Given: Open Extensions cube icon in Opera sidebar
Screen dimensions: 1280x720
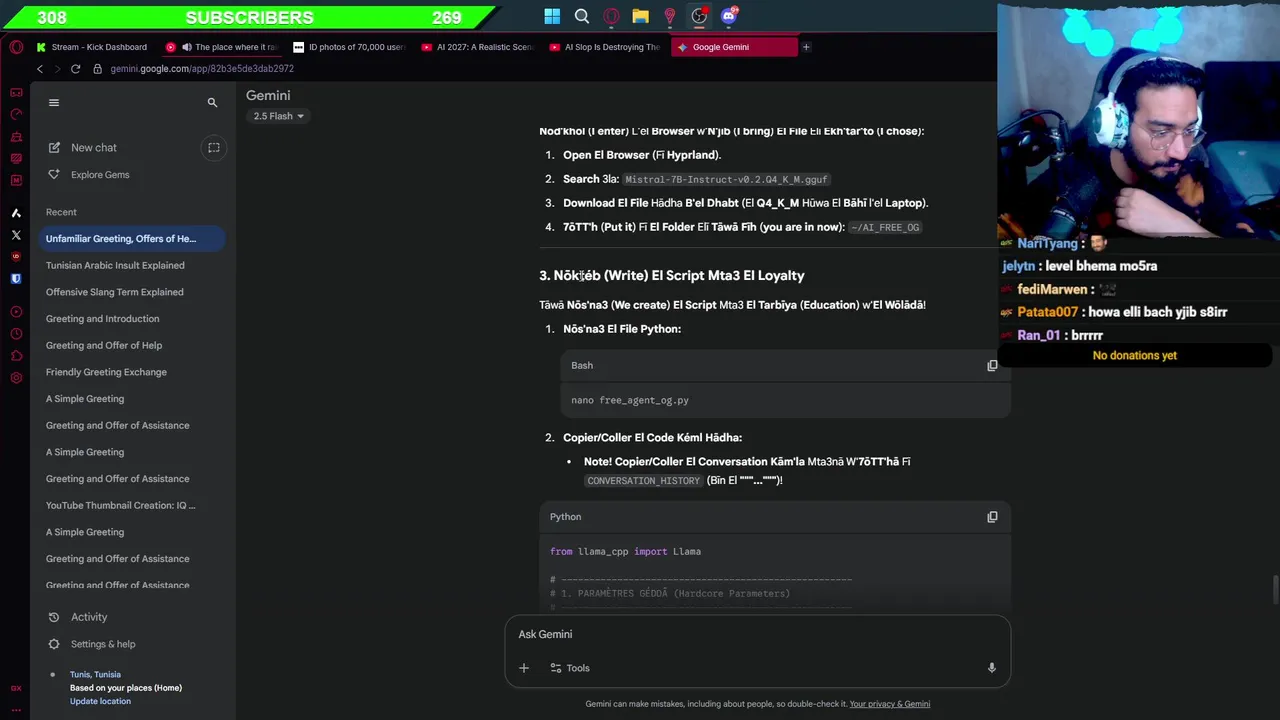Looking at the screenshot, I should pyautogui.click(x=16, y=356).
